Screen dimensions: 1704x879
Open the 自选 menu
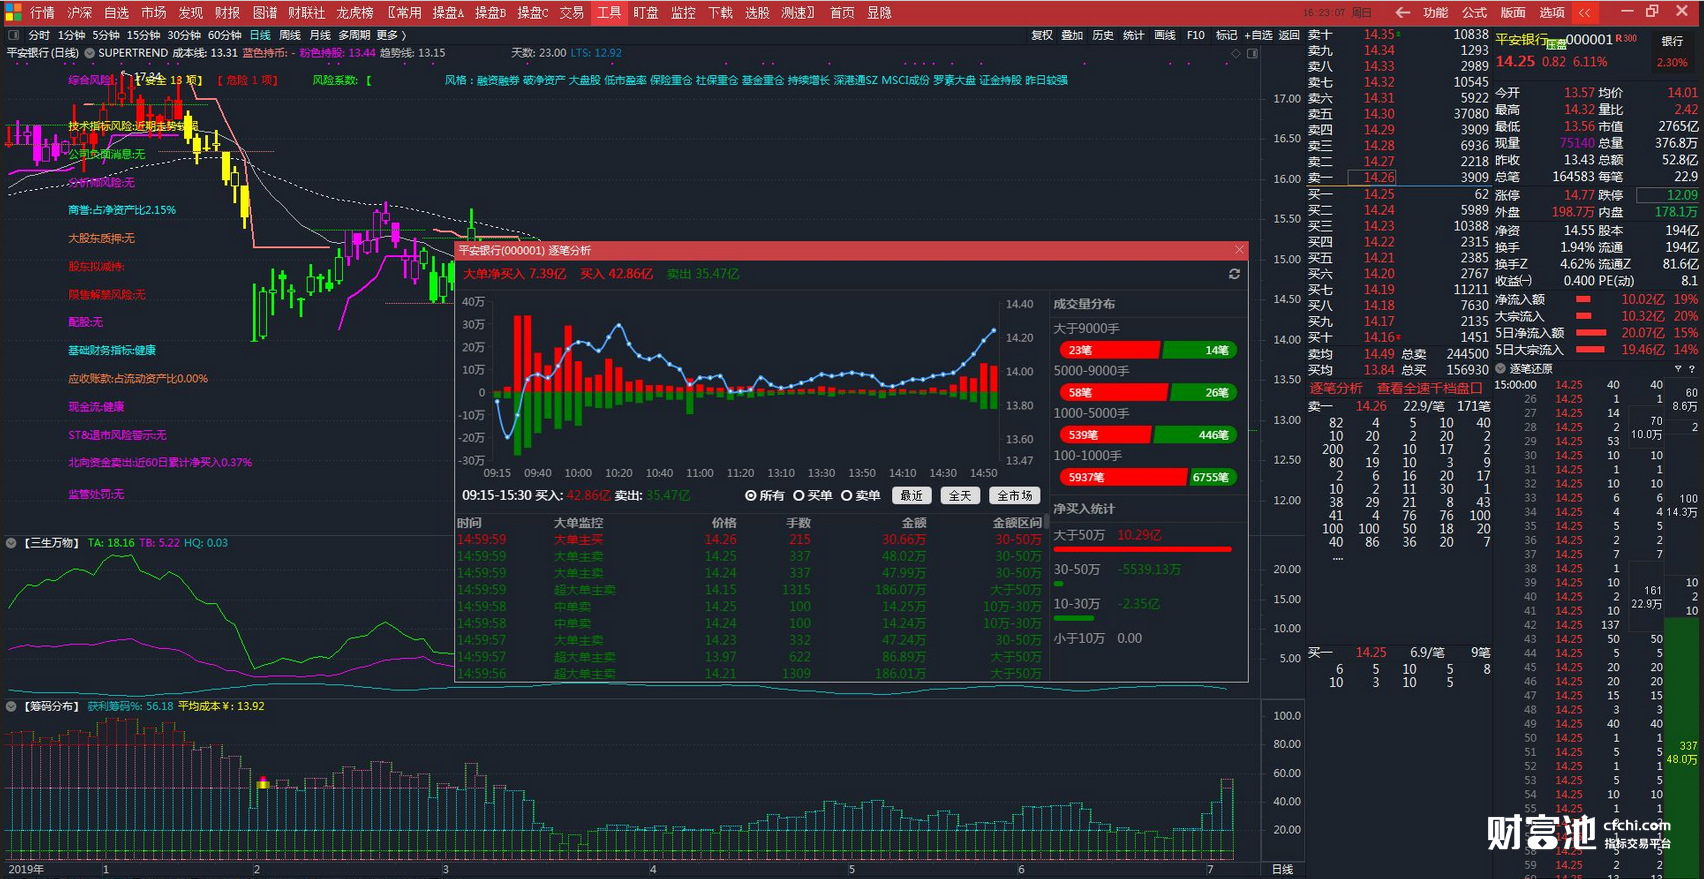(x=116, y=13)
